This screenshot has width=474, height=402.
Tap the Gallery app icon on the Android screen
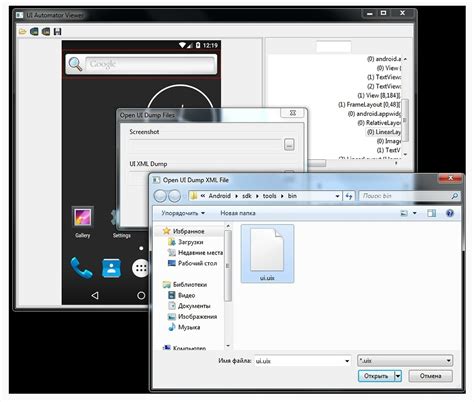click(83, 218)
